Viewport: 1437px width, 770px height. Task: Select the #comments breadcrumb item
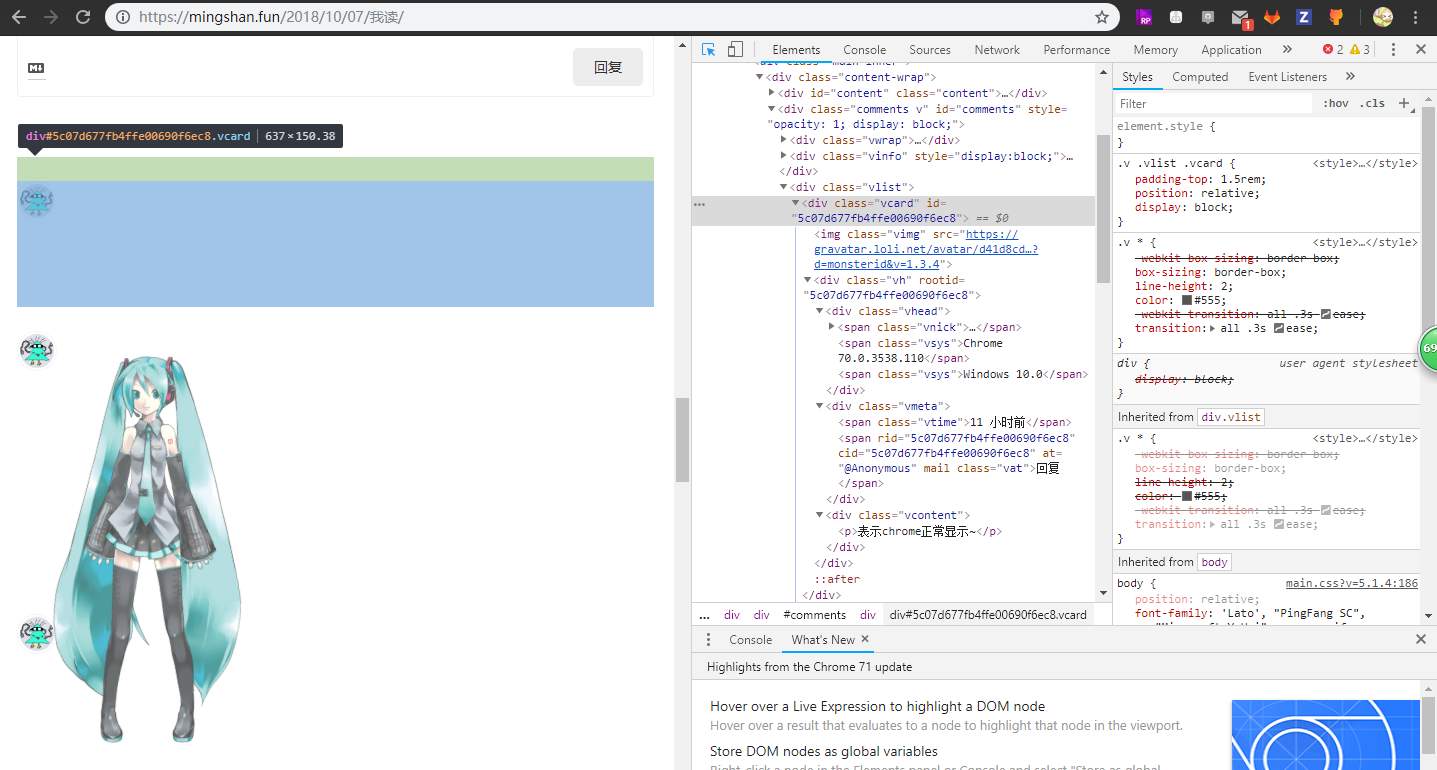click(x=814, y=615)
